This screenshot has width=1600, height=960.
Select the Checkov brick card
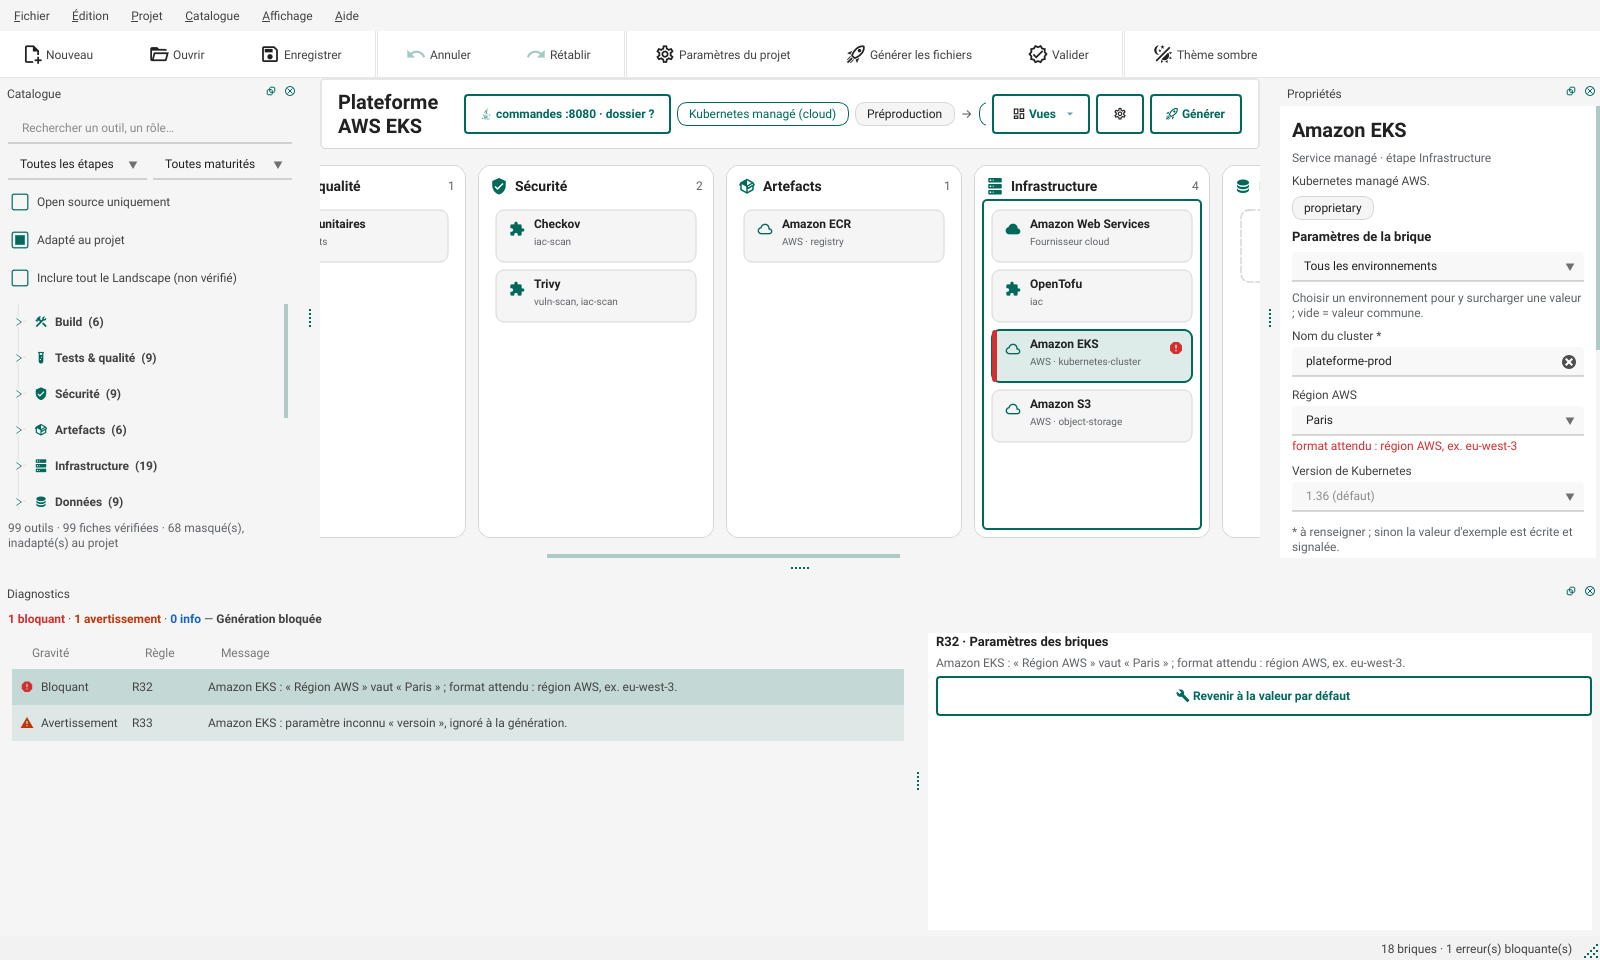(x=596, y=236)
